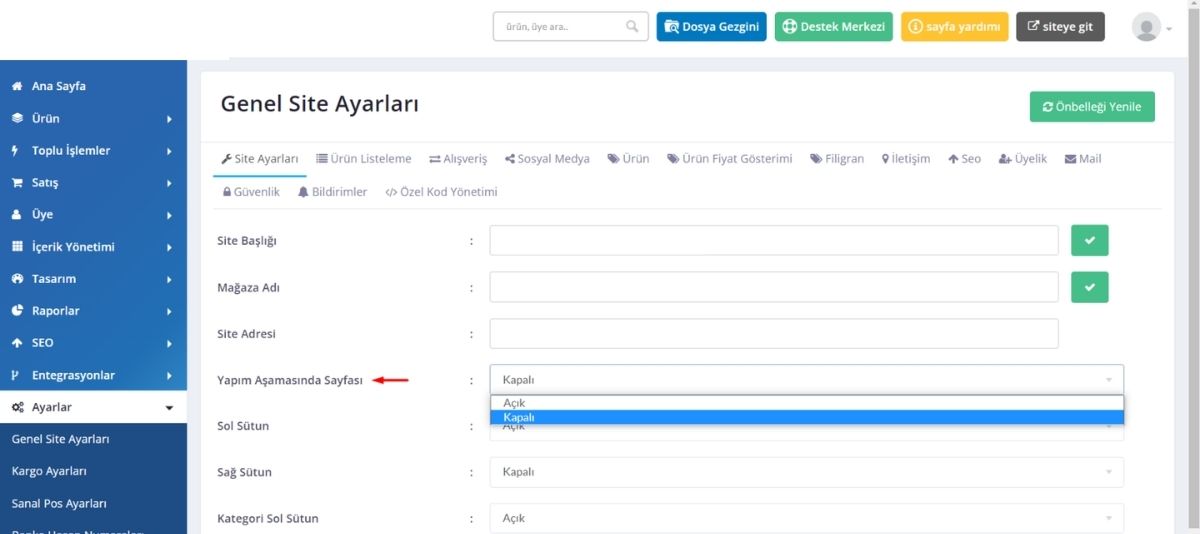Image resolution: width=1200 pixels, height=534 pixels.
Task: Open the Özel Kod Yönetimi tab
Action: (441, 192)
